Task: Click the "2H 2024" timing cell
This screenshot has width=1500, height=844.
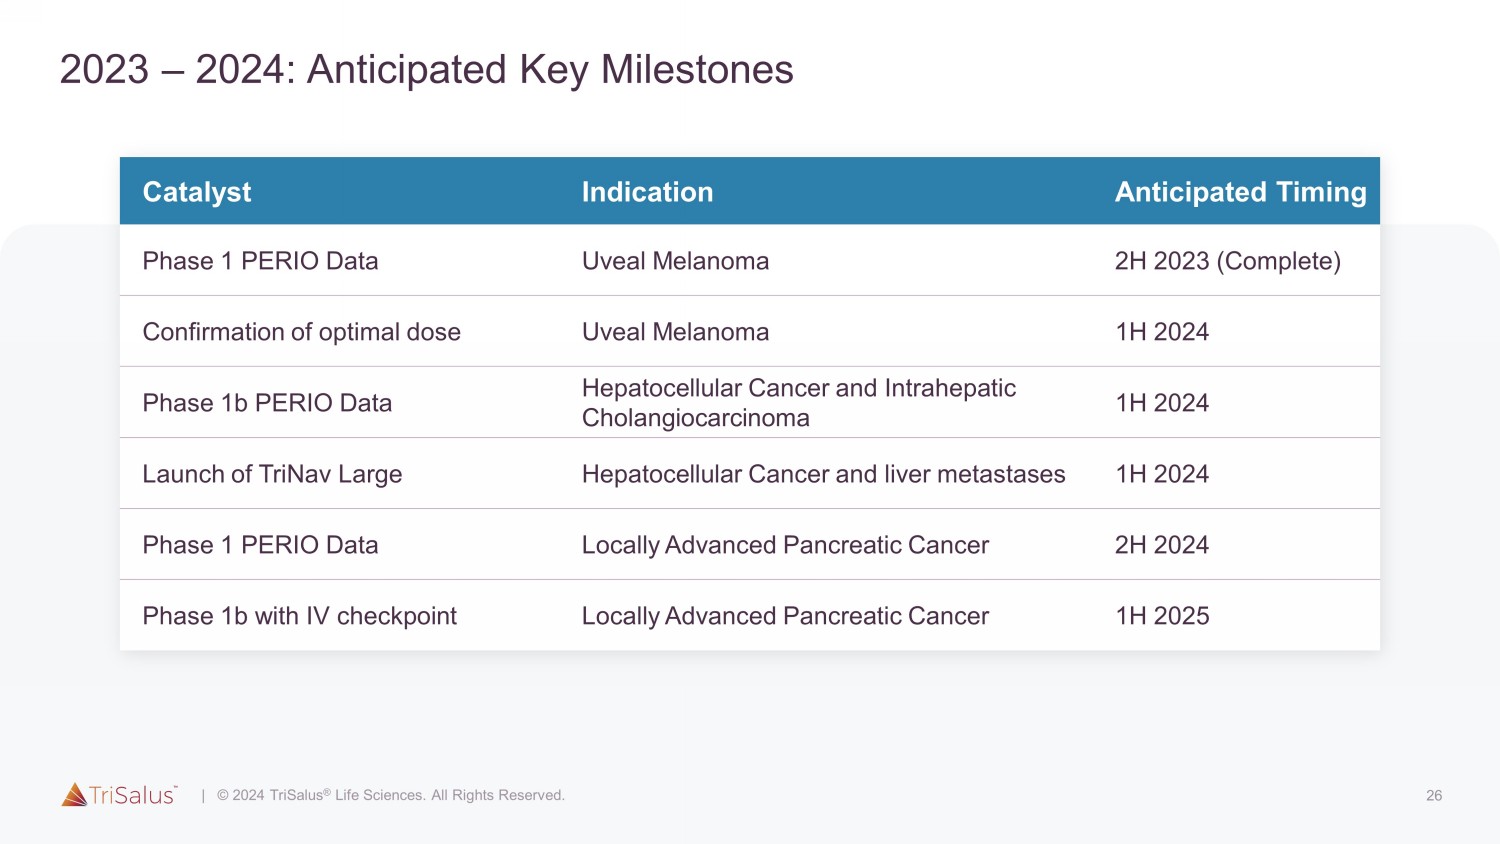Action: coord(1161,545)
